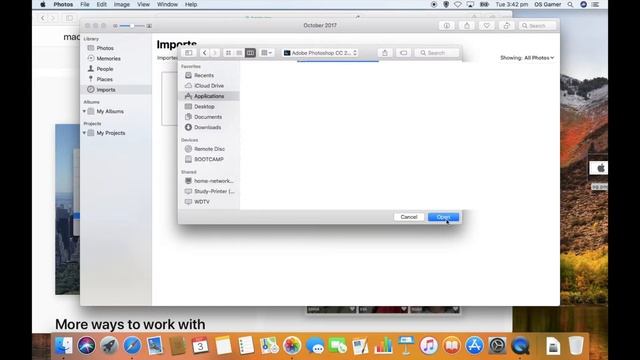
Task: Open Launchpad from the Dock
Action: (109, 346)
